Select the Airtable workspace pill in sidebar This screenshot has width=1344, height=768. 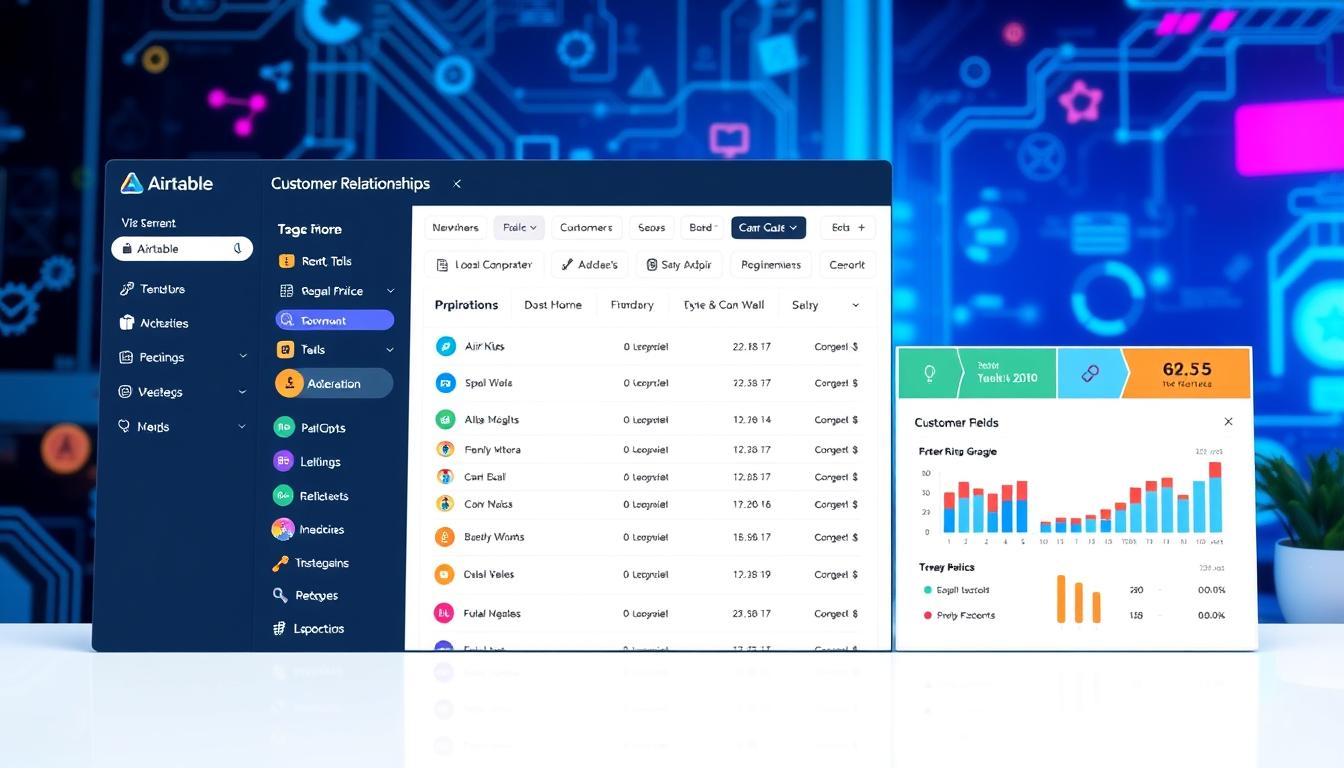click(x=182, y=249)
